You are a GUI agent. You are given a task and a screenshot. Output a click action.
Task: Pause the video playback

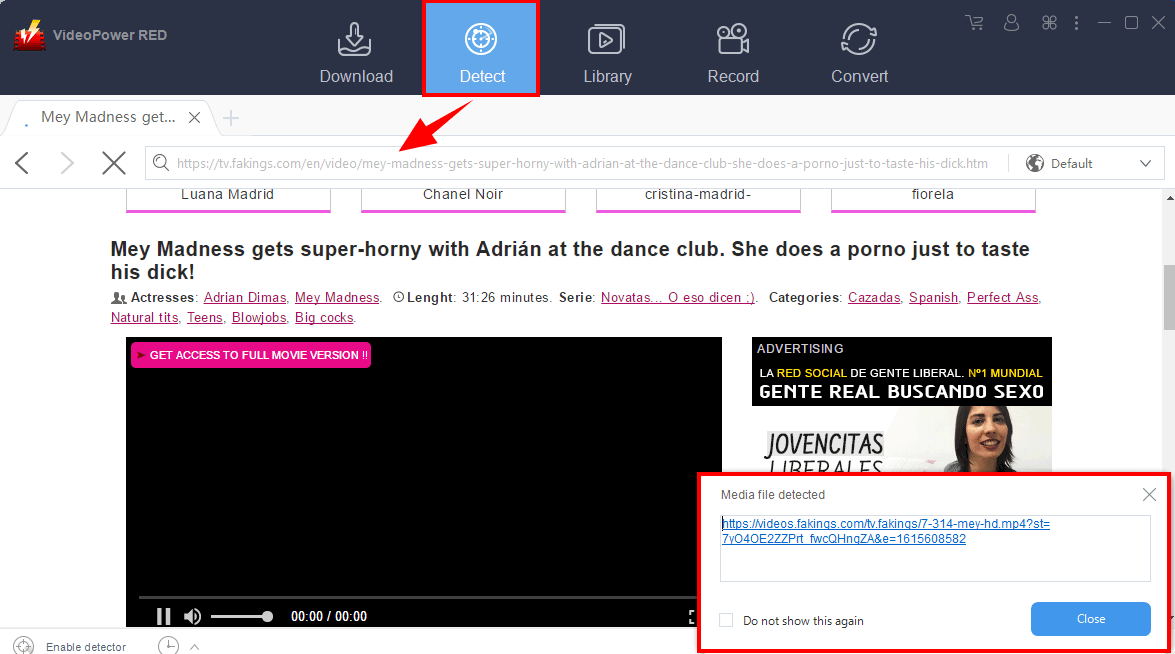pos(163,617)
